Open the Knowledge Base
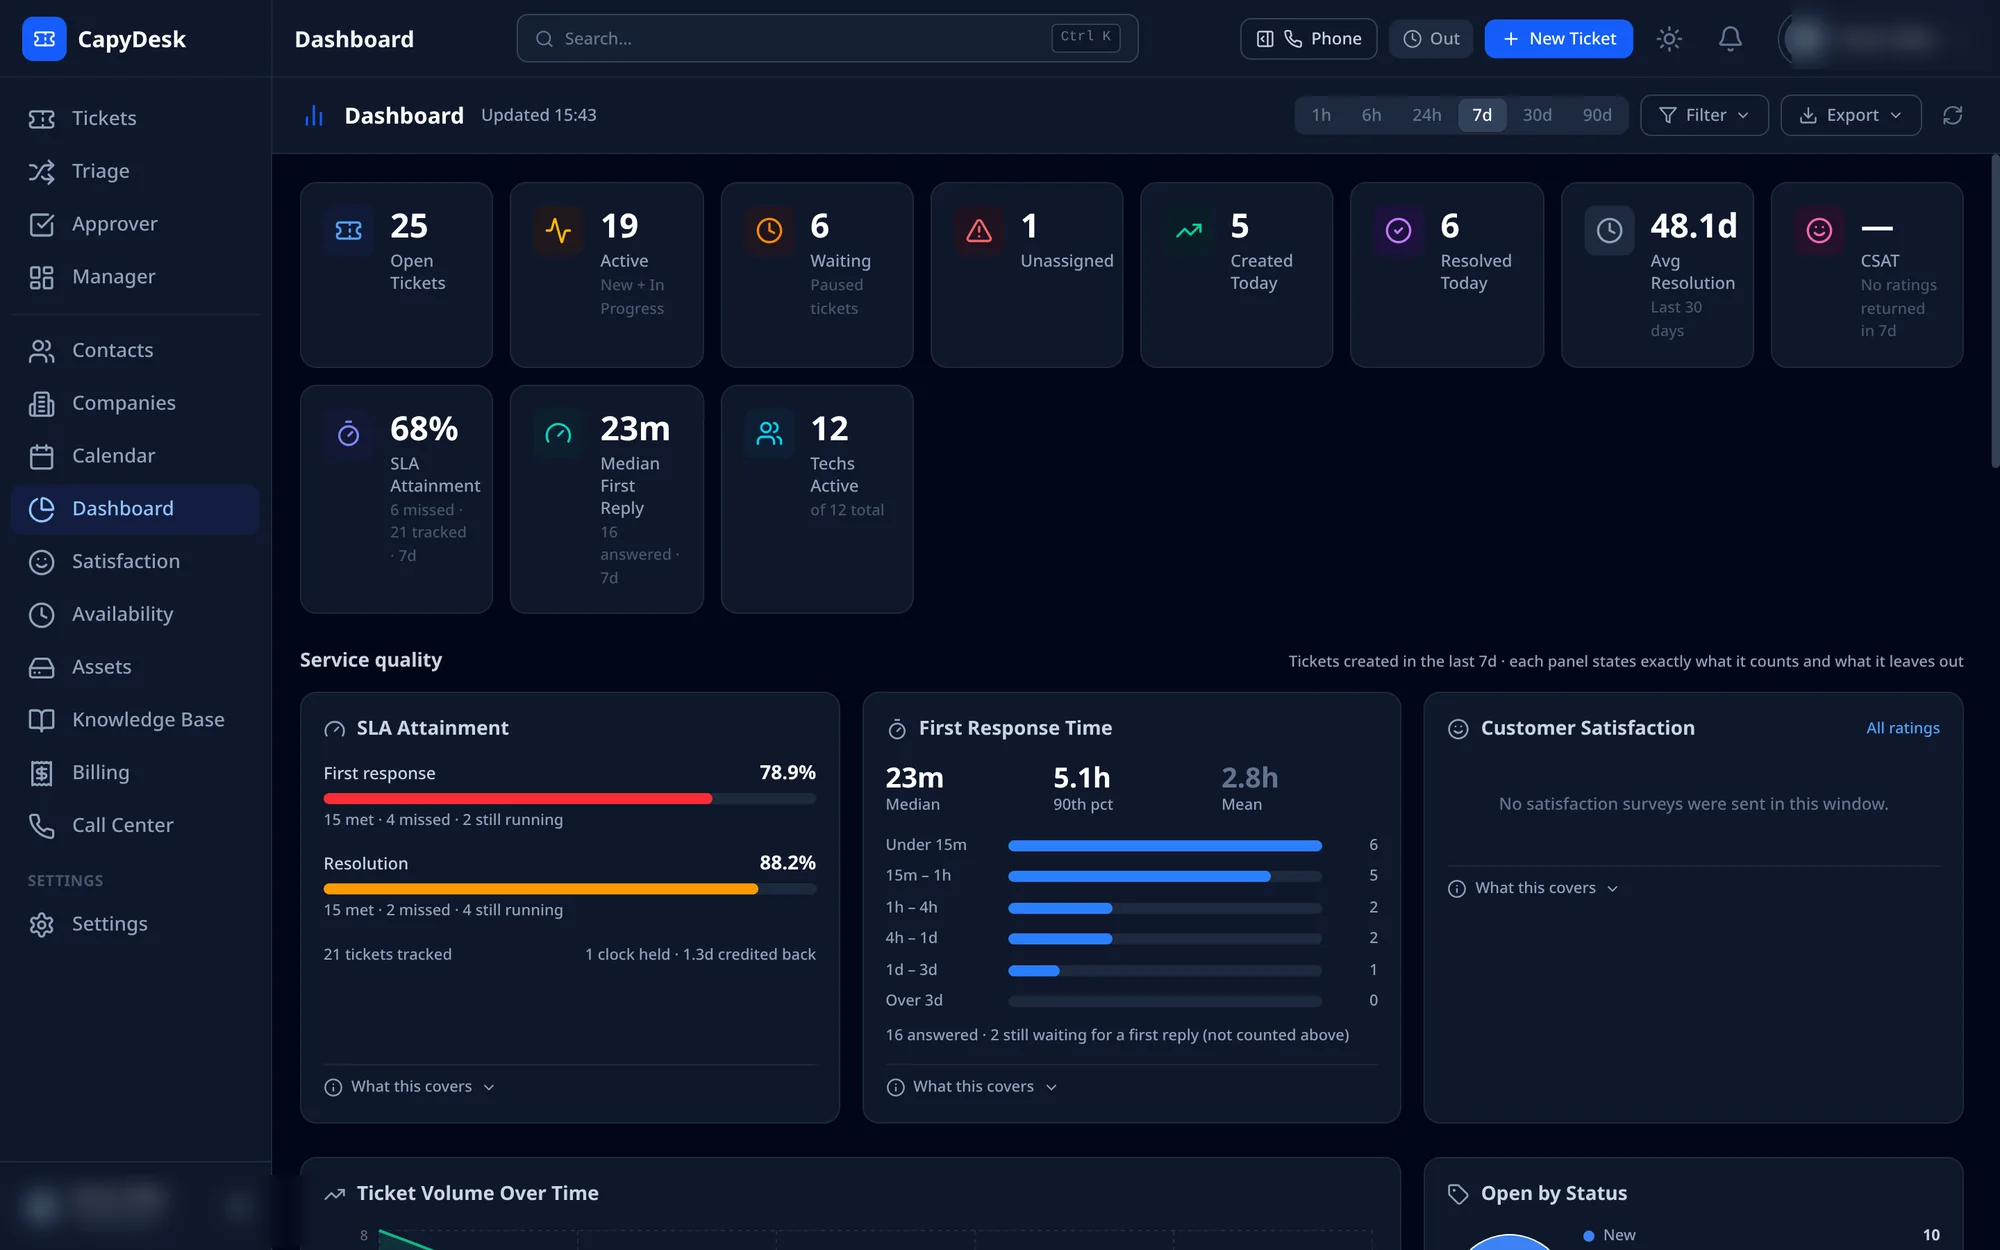Screen dimensions: 2000x1250 coord(136,720)
